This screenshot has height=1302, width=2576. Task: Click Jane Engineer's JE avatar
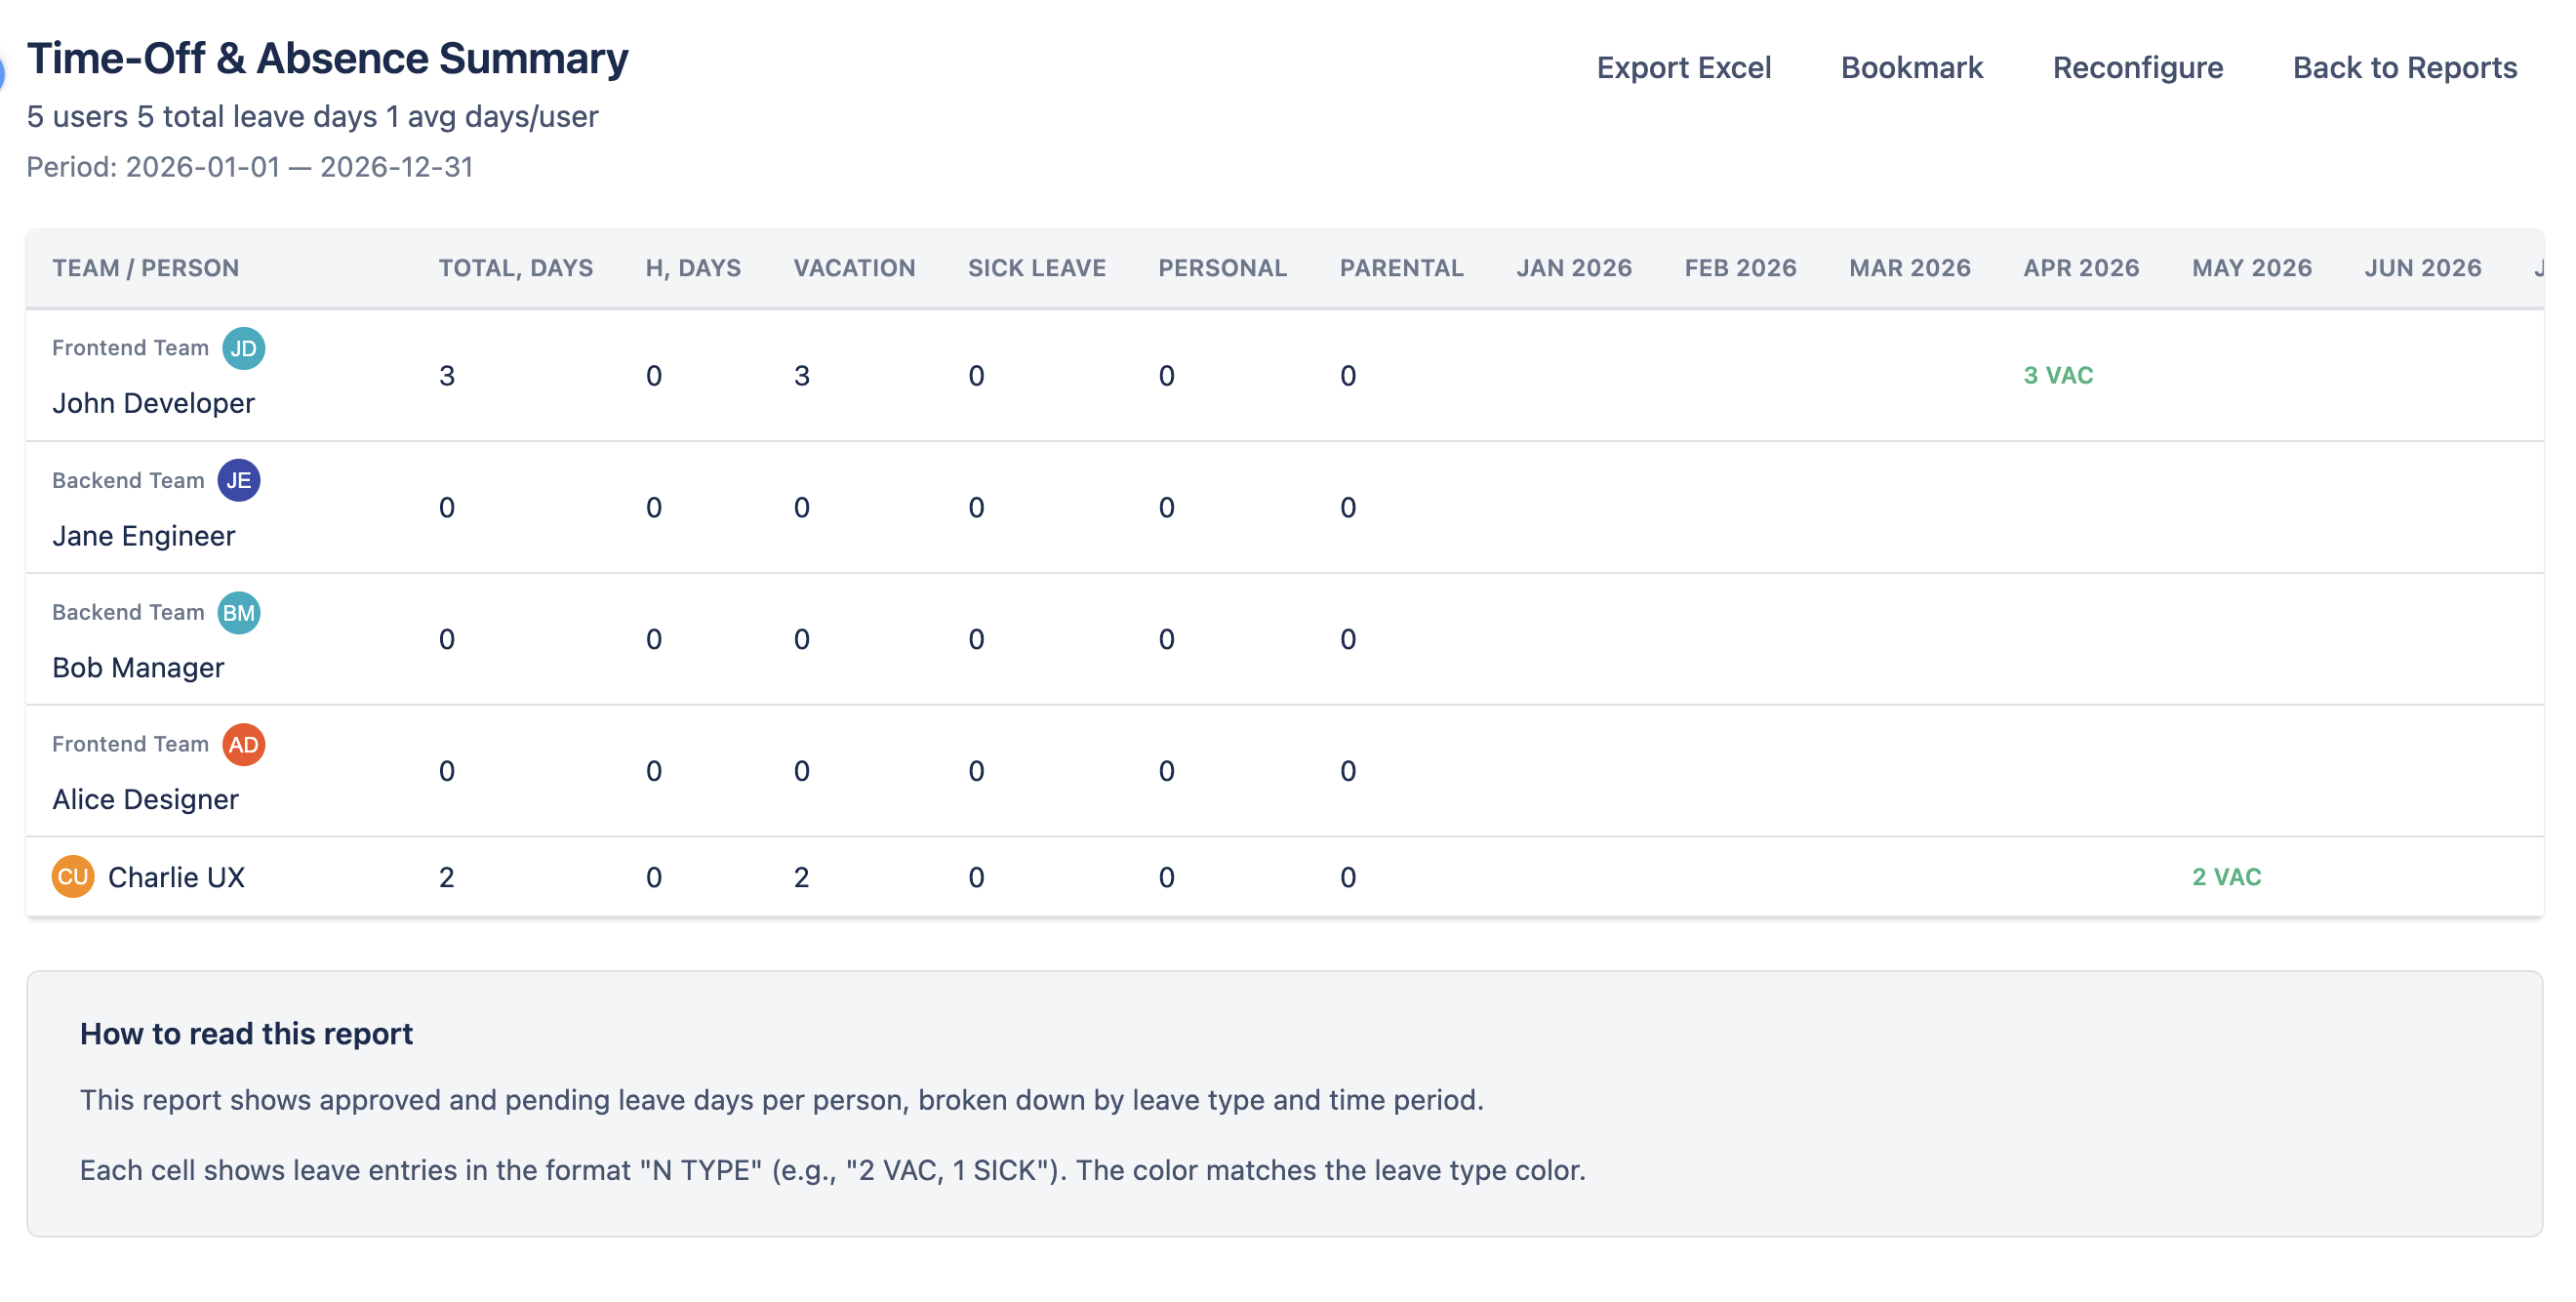(238, 480)
